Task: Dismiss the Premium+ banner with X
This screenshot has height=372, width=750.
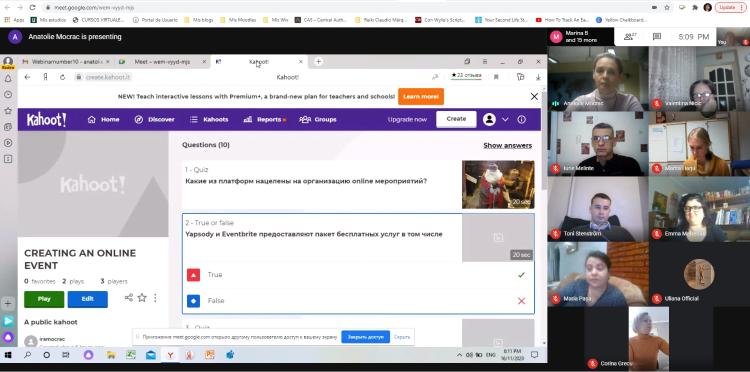Action: click(534, 97)
